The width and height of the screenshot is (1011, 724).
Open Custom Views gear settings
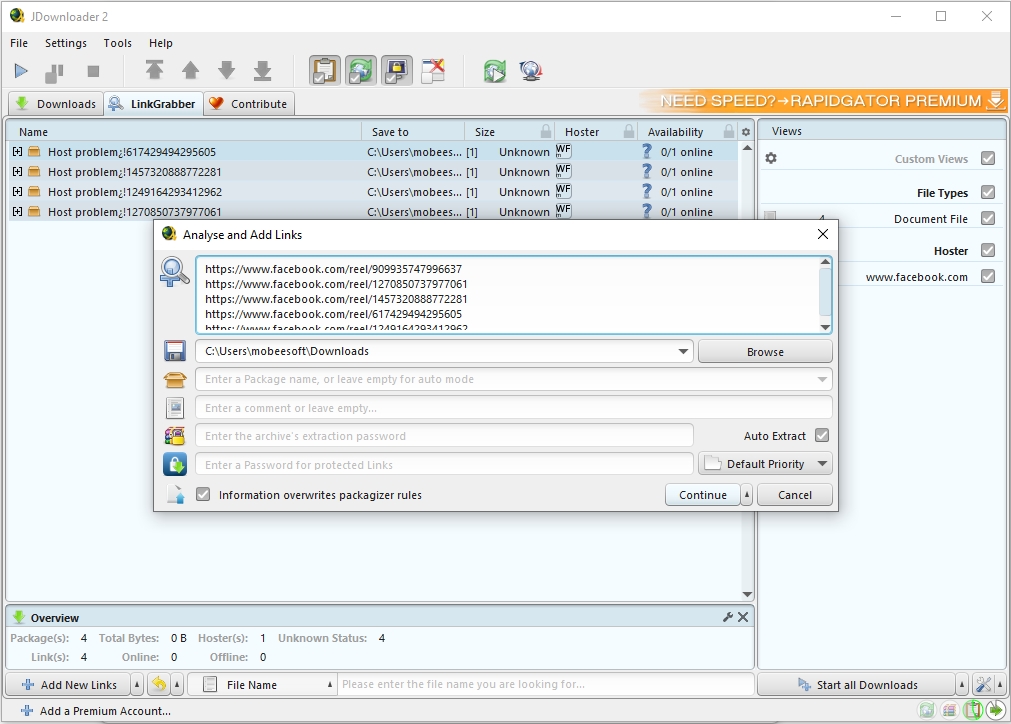coord(771,158)
